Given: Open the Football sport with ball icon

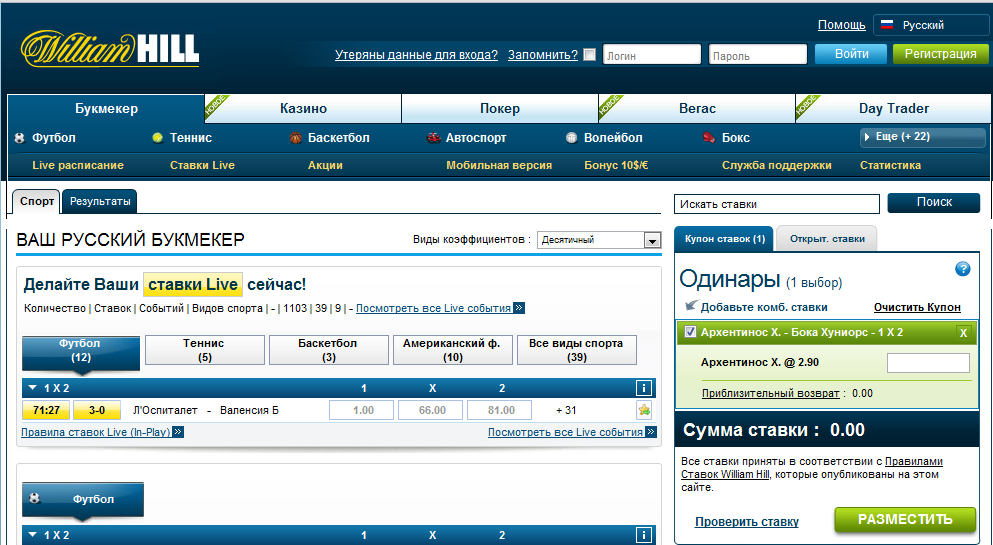Looking at the screenshot, I should 45,138.
